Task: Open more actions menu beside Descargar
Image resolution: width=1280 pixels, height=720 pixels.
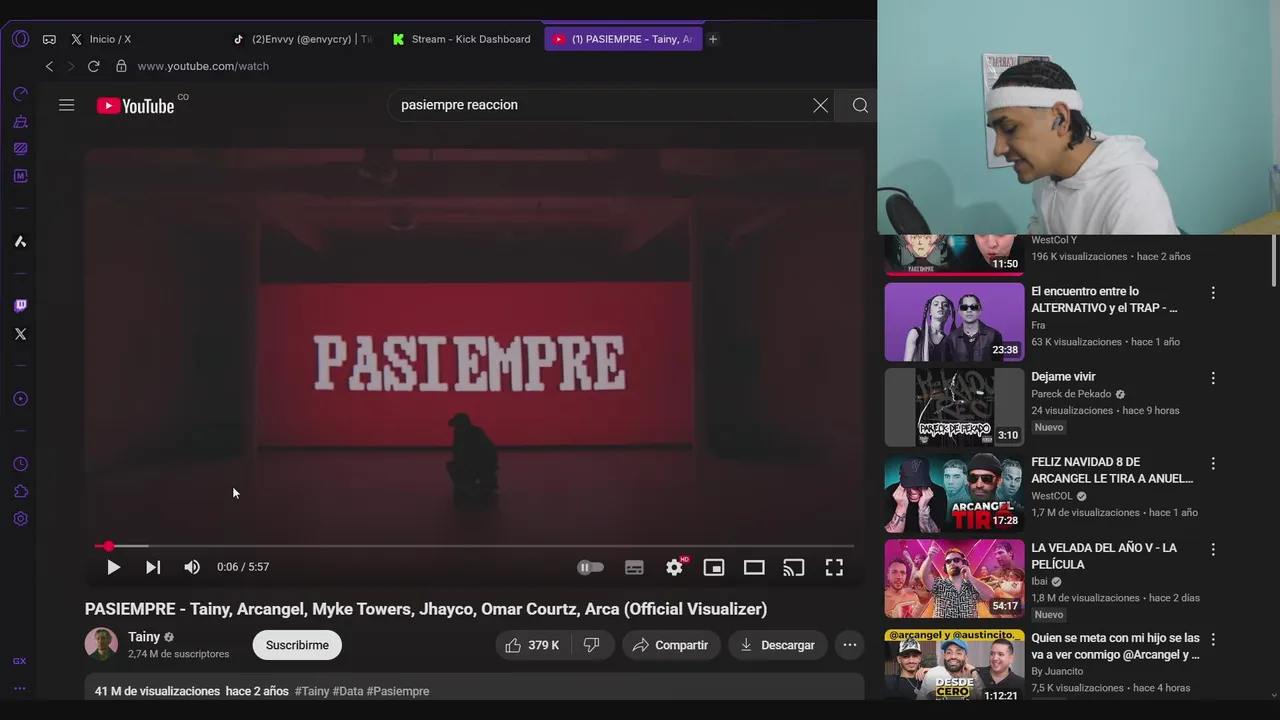Action: 850,645
